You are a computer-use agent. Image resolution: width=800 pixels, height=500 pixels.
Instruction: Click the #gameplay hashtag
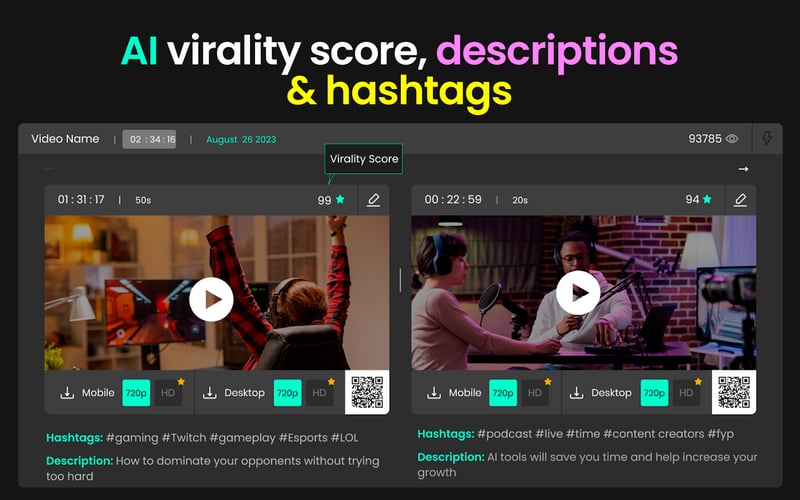click(242, 438)
